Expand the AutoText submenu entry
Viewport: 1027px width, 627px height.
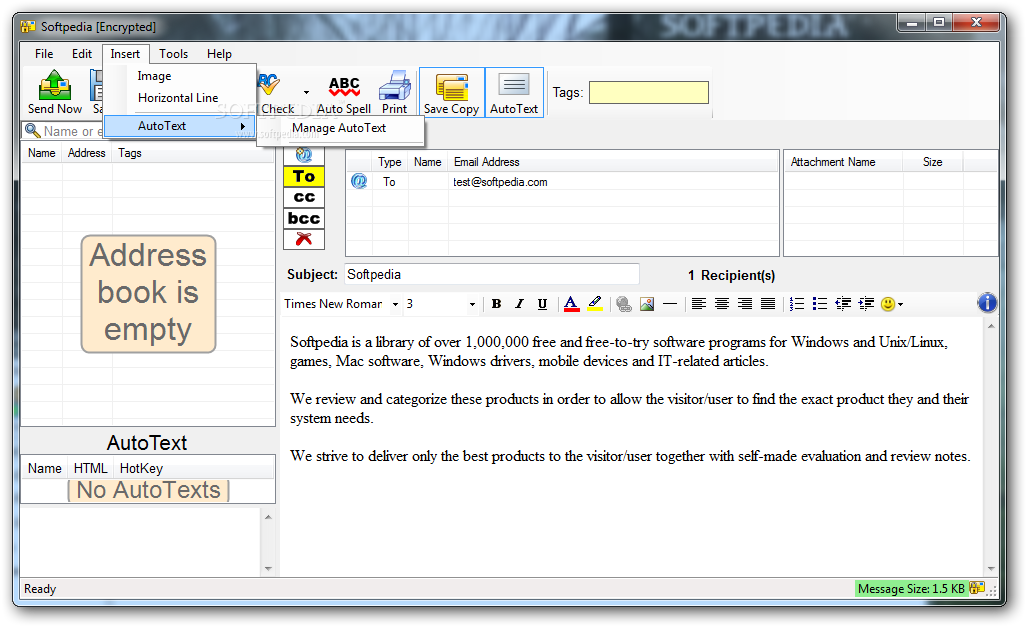(179, 126)
